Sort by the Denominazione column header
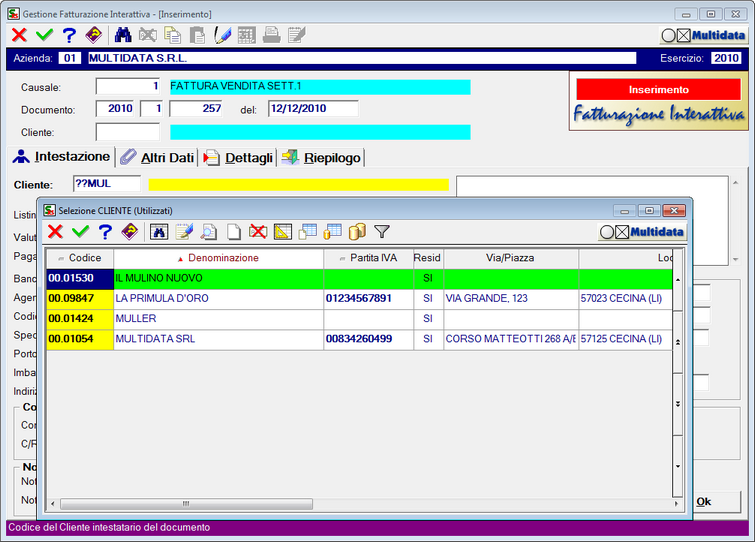This screenshot has height=542, width=755. click(219, 258)
